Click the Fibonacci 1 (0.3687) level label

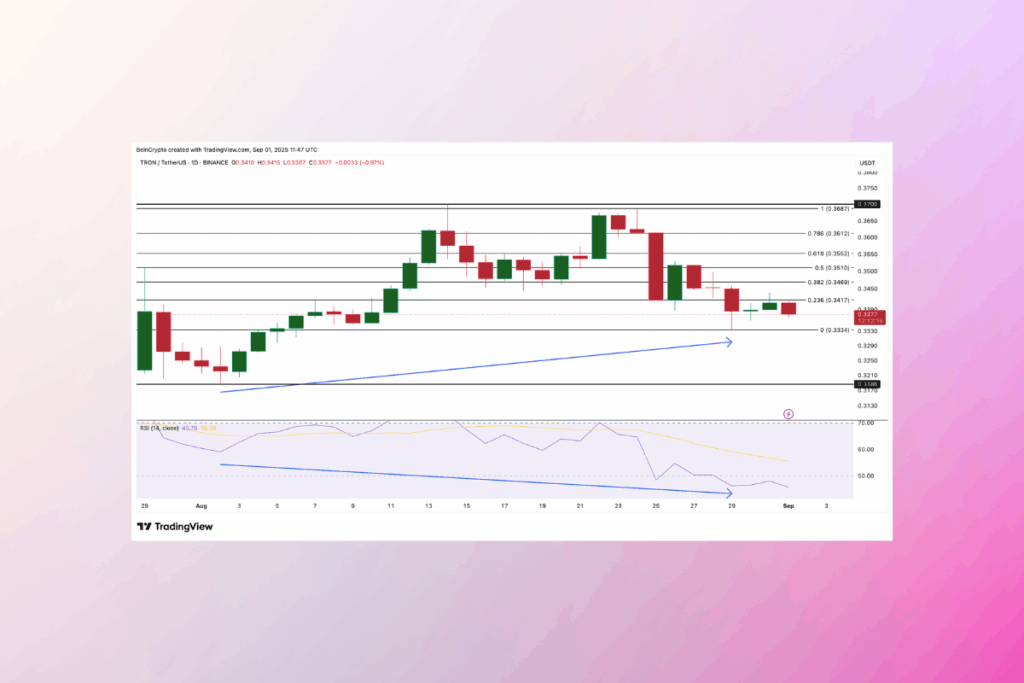(x=834, y=209)
